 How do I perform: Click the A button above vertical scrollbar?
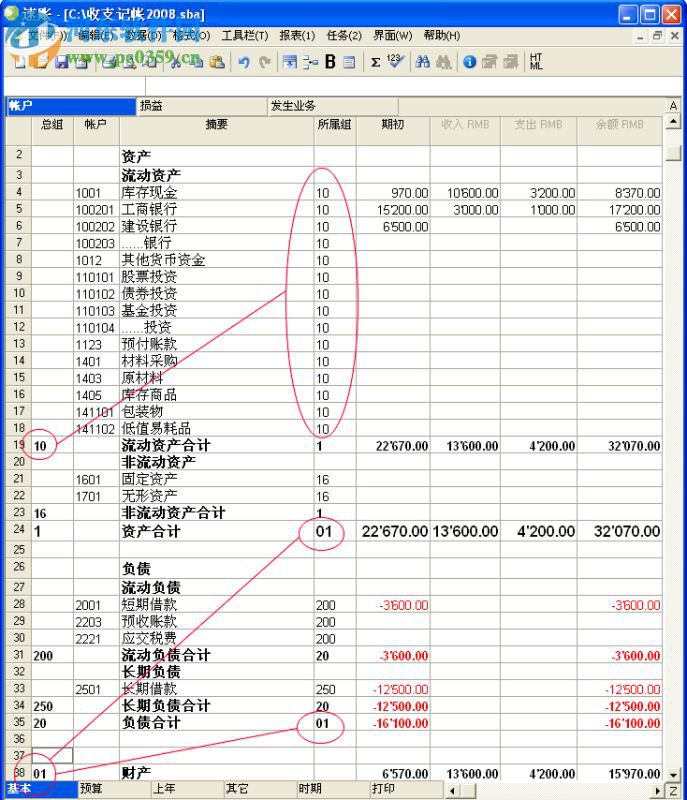(x=673, y=106)
